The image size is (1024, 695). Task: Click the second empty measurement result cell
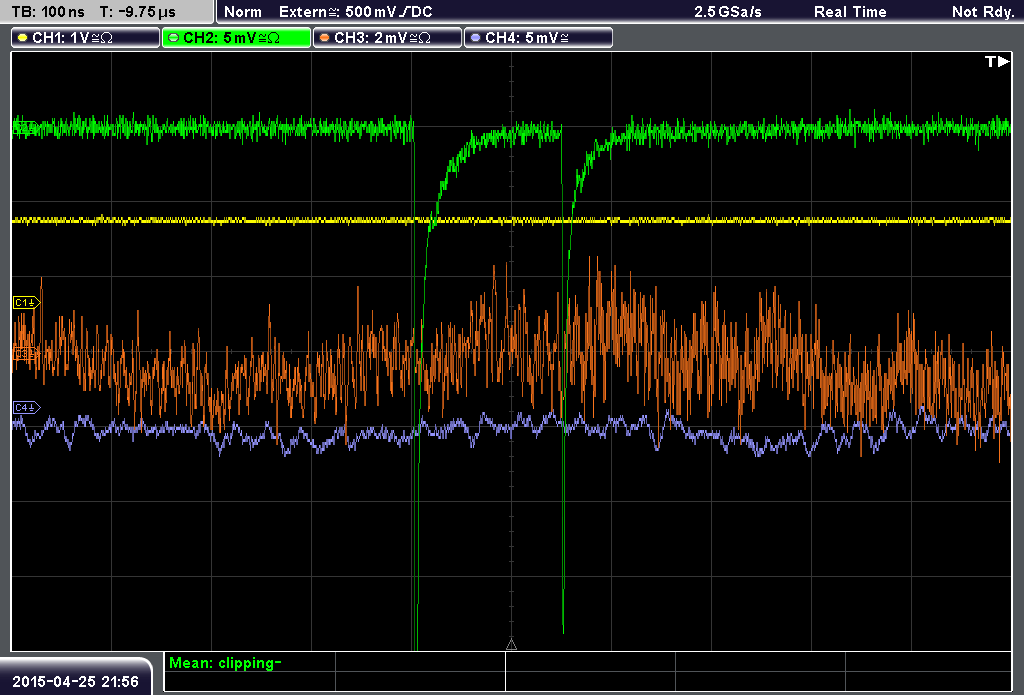coord(590,662)
